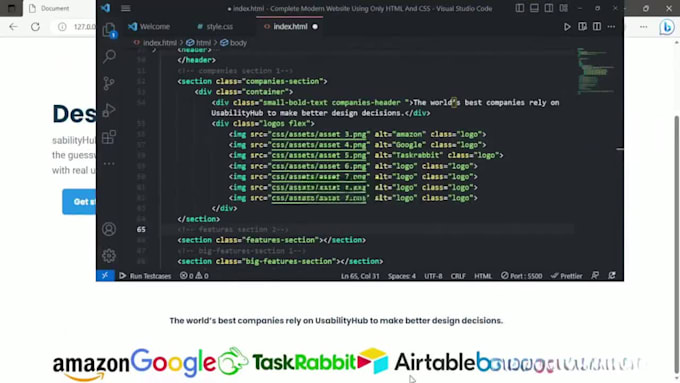The height and width of the screenshot is (383, 680).
Task: Refresh the browser page
Action: pos(36,27)
